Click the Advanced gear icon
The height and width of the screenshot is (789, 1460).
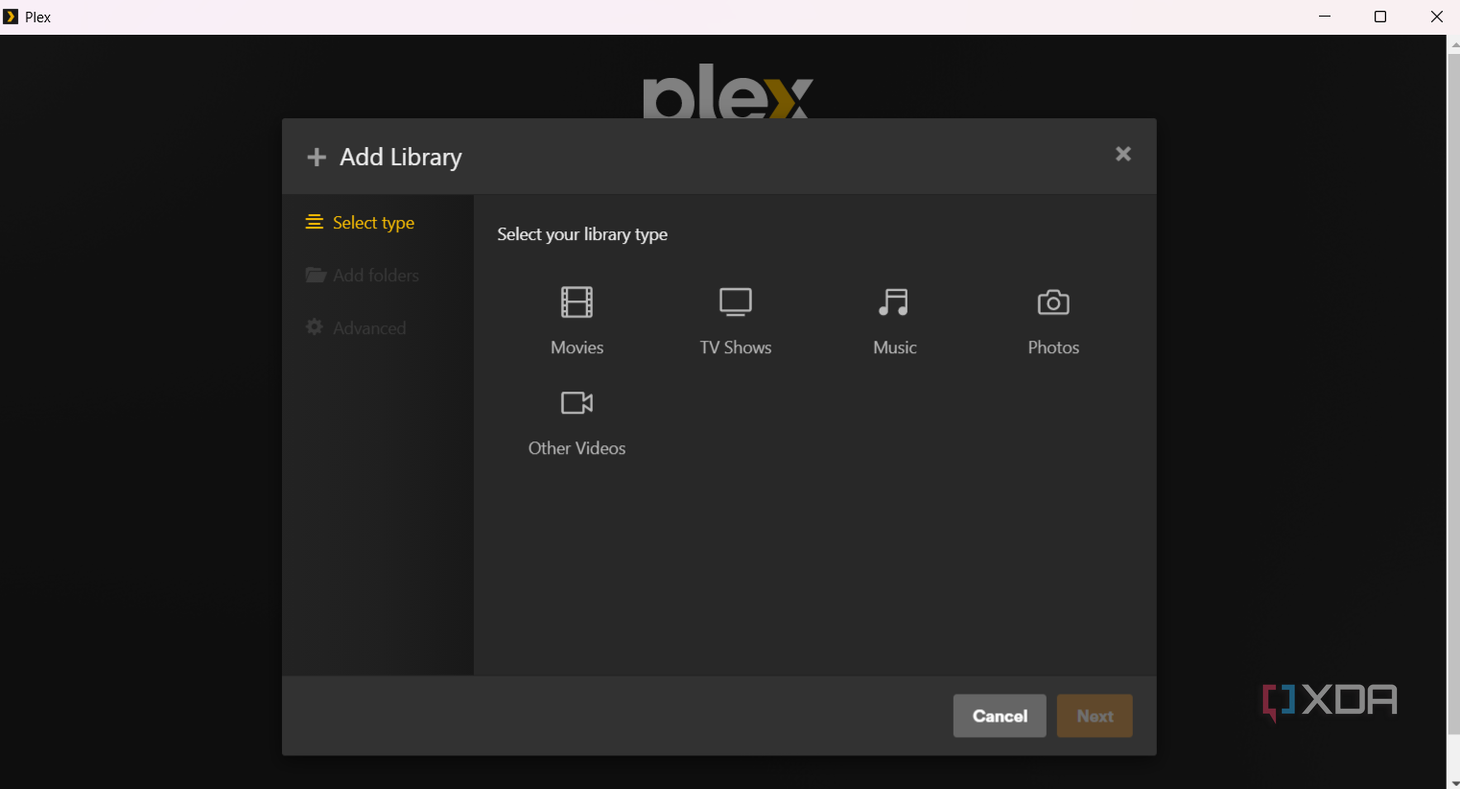[314, 327]
